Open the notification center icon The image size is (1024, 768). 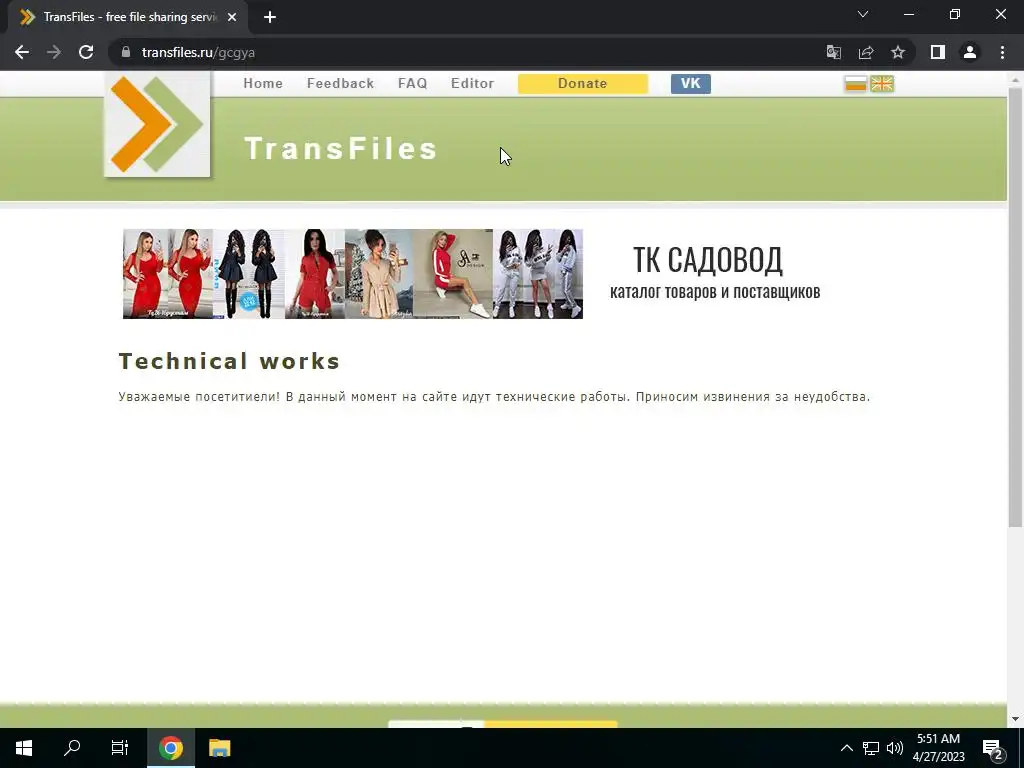[993, 748]
